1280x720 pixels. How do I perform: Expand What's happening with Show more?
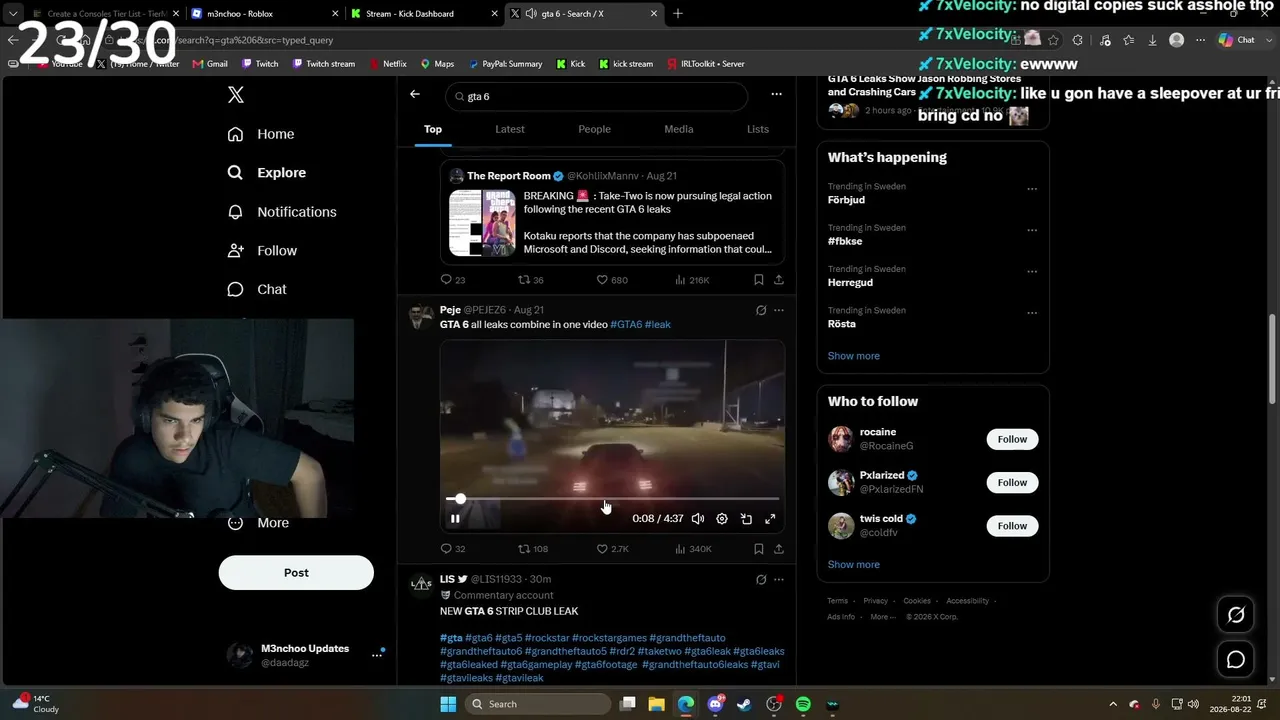(853, 356)
